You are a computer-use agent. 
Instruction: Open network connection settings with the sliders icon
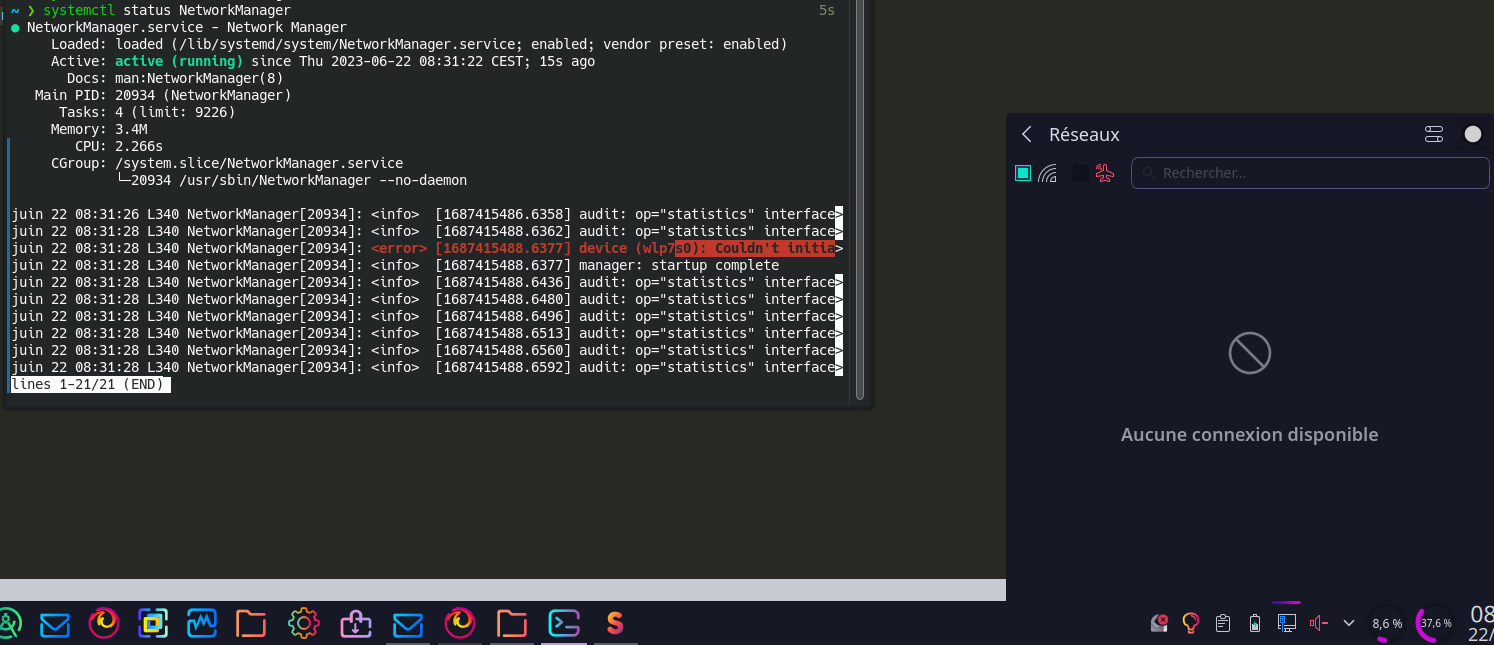(1434, 134)
